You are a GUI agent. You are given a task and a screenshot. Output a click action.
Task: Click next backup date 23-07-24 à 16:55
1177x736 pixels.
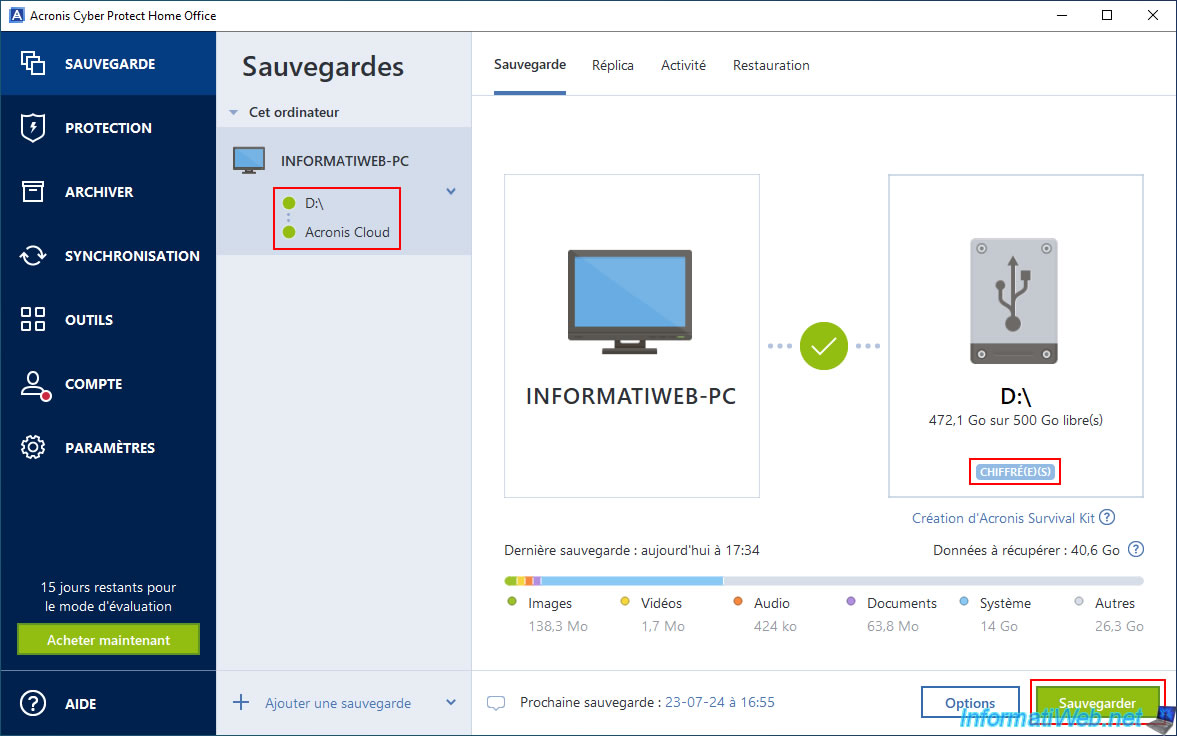720,703
